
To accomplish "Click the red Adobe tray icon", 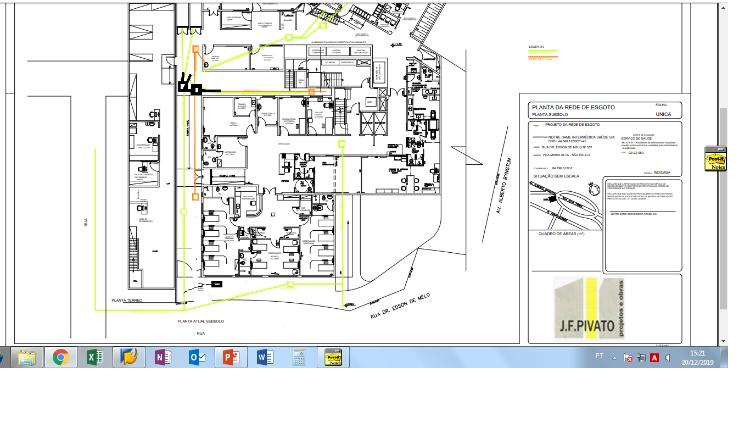I will pos(655,357).
